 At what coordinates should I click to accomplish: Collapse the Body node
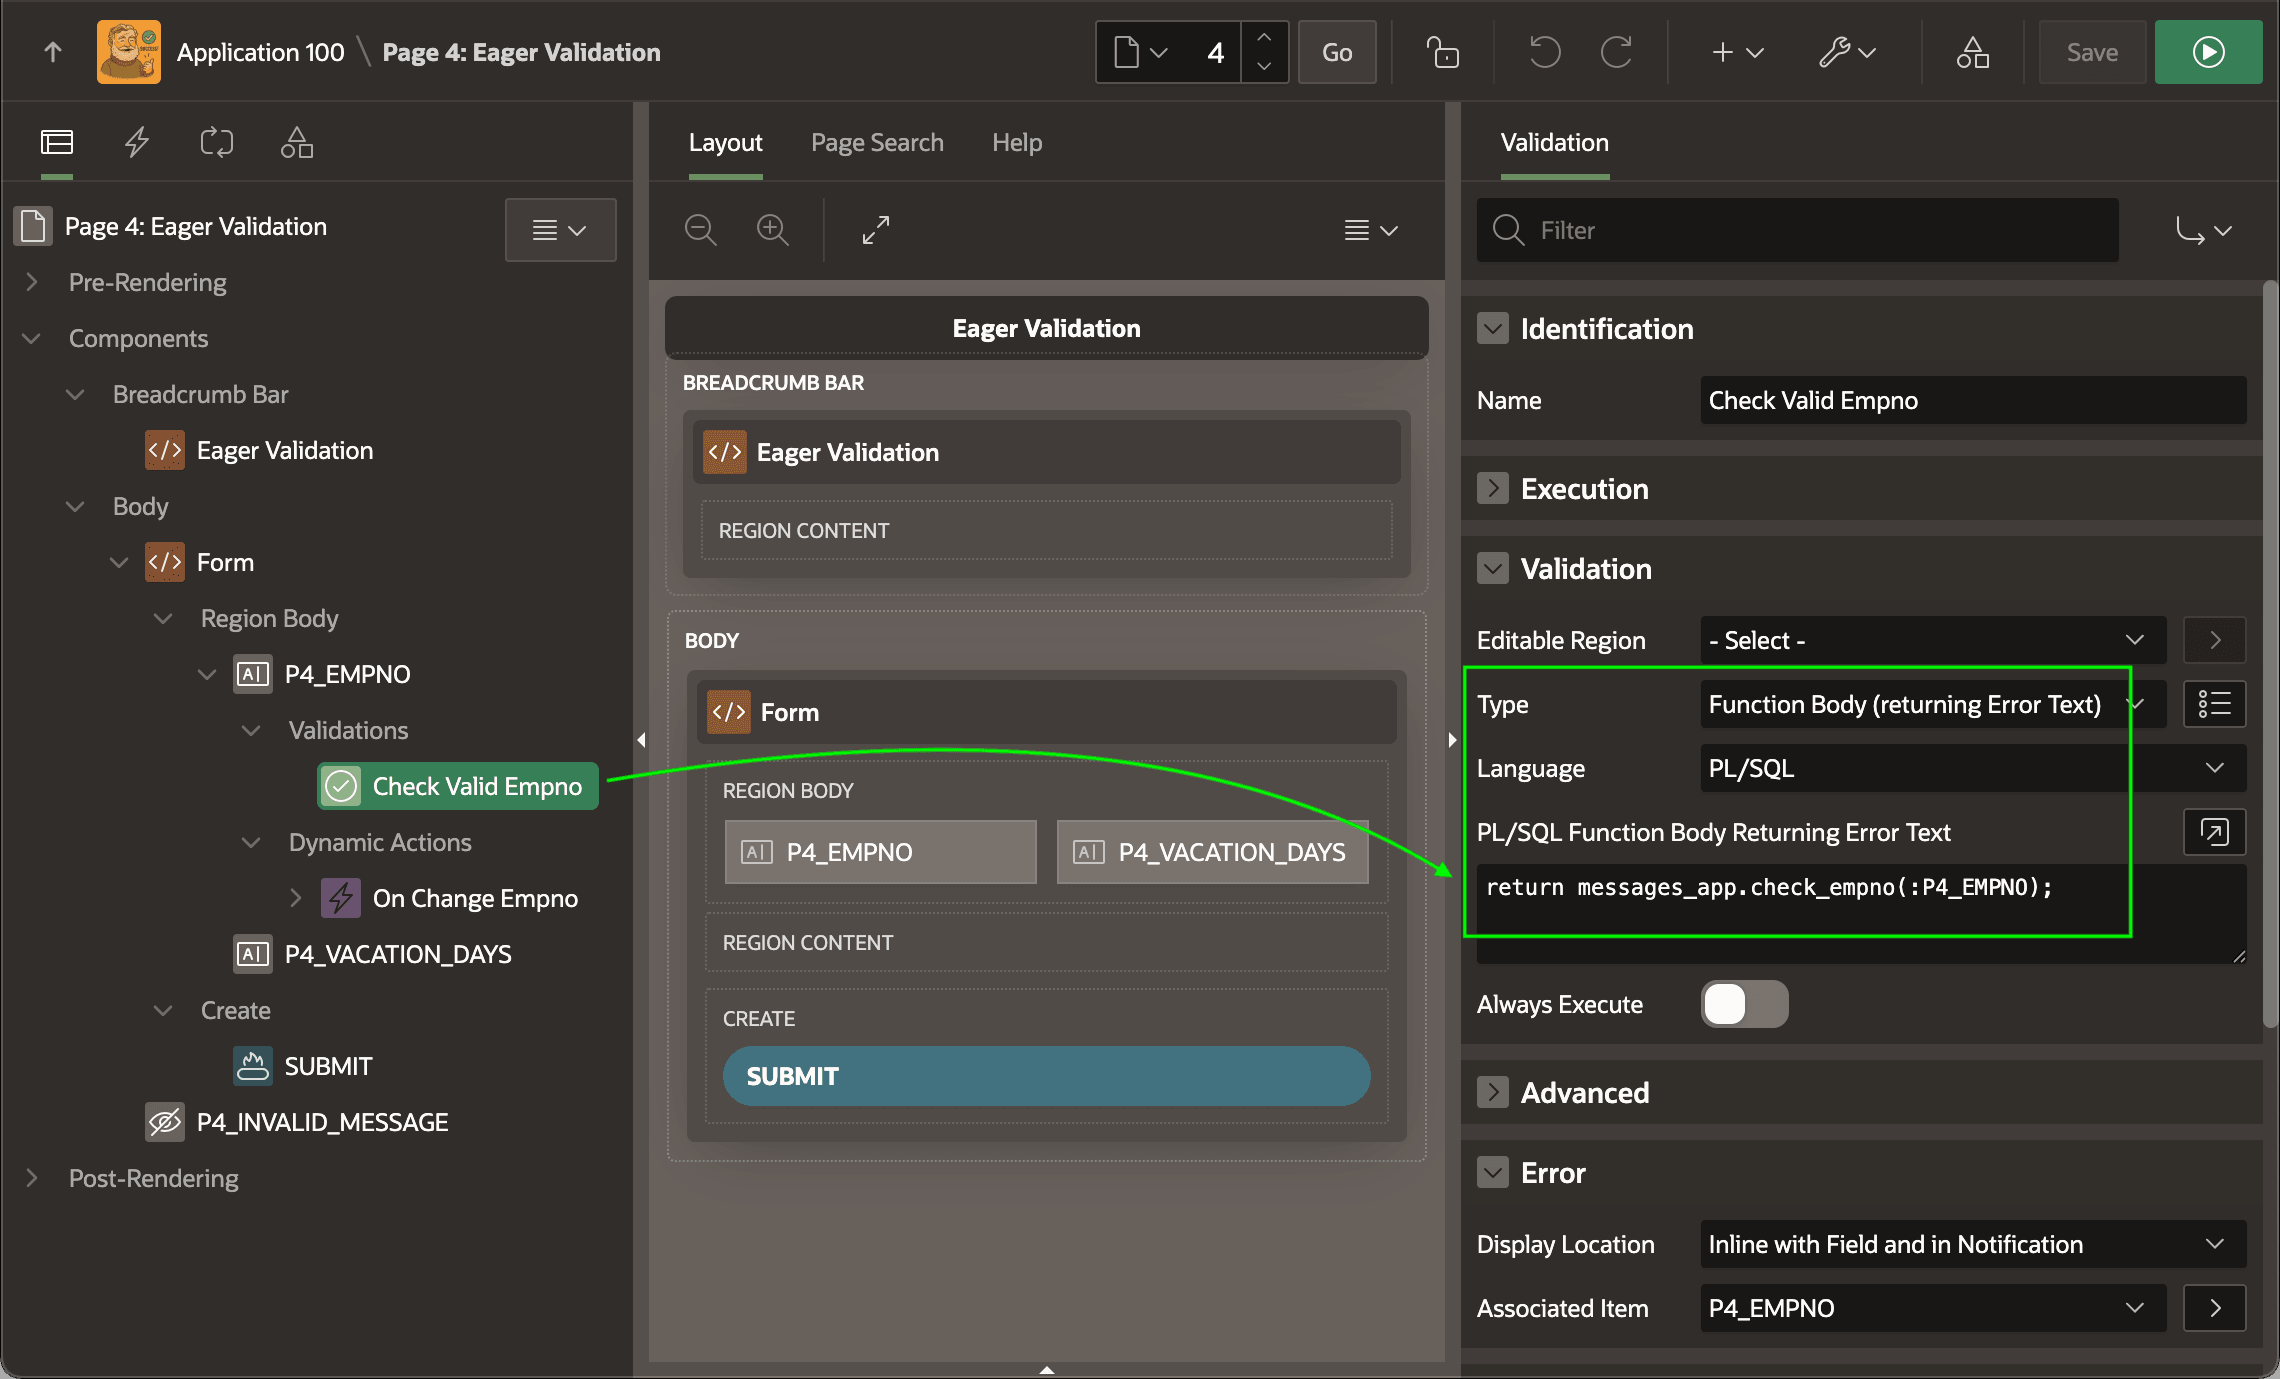[x=75, y=506]
